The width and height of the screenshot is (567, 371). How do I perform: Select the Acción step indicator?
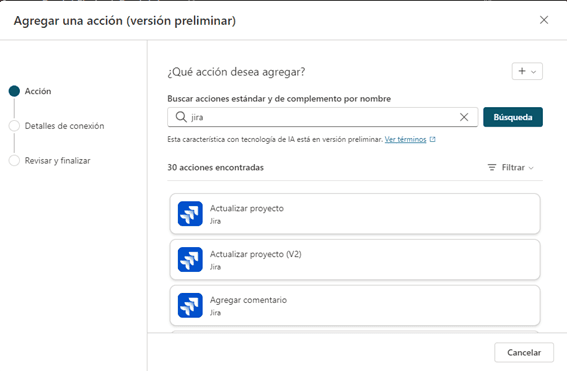14,91
